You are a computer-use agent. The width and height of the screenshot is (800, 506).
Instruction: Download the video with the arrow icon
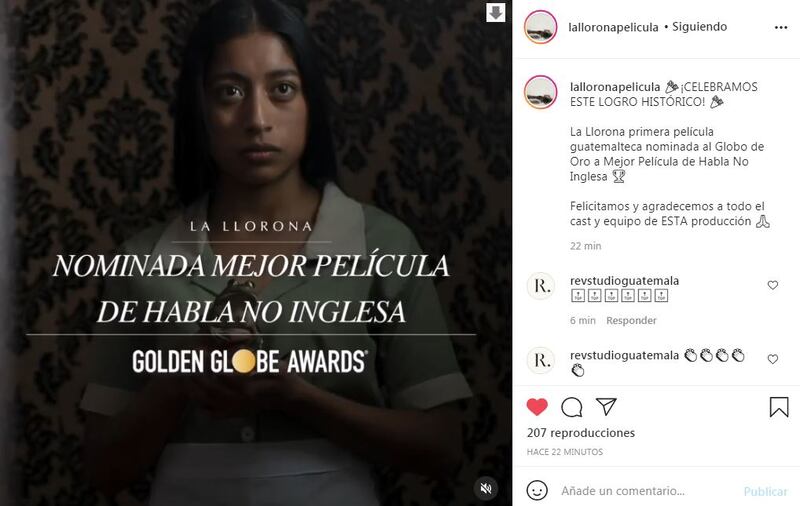click(x=495, y=12)
